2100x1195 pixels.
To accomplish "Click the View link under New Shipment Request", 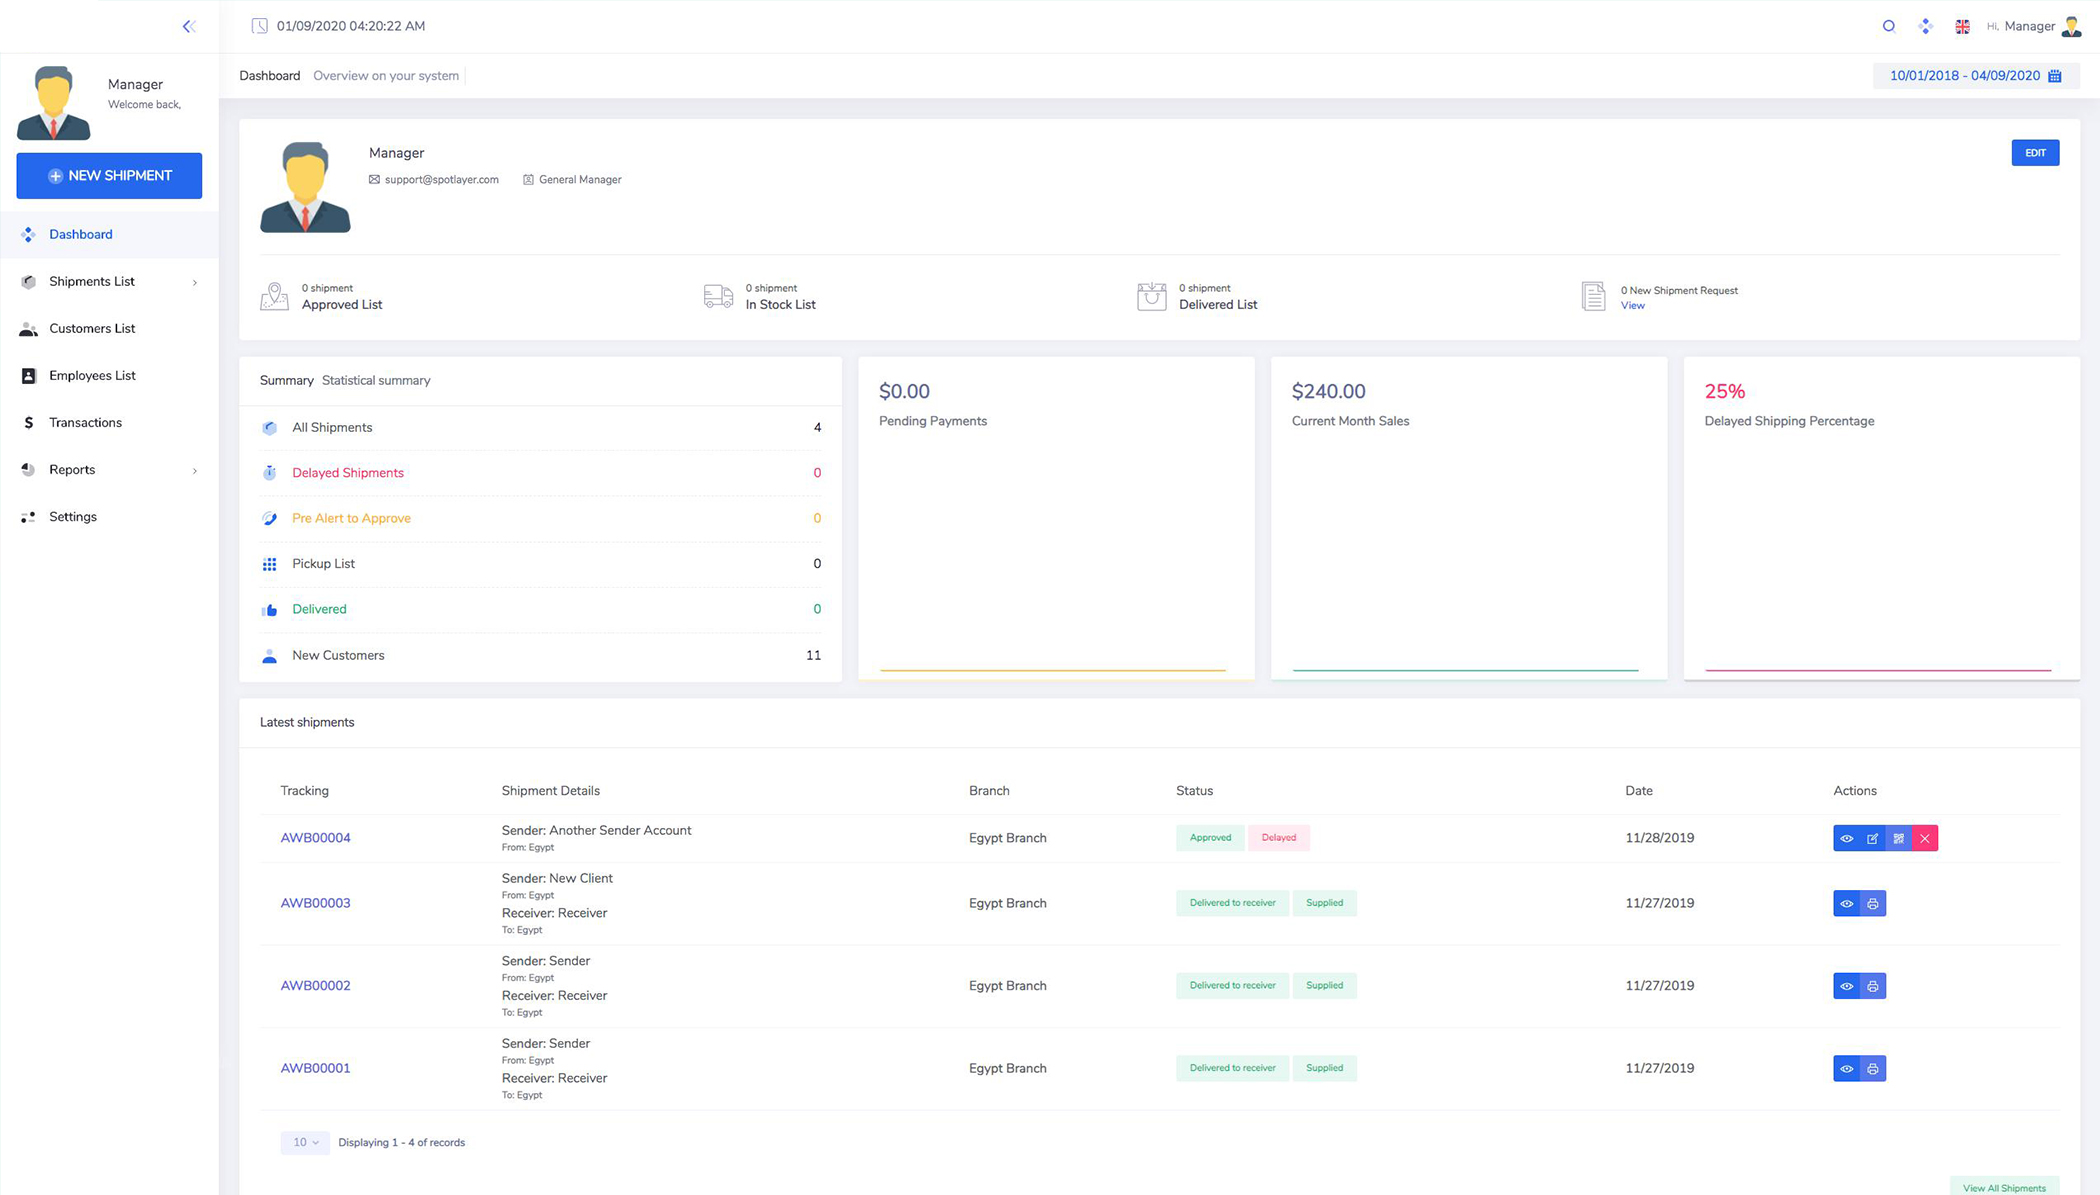I will coord(1632,306).
